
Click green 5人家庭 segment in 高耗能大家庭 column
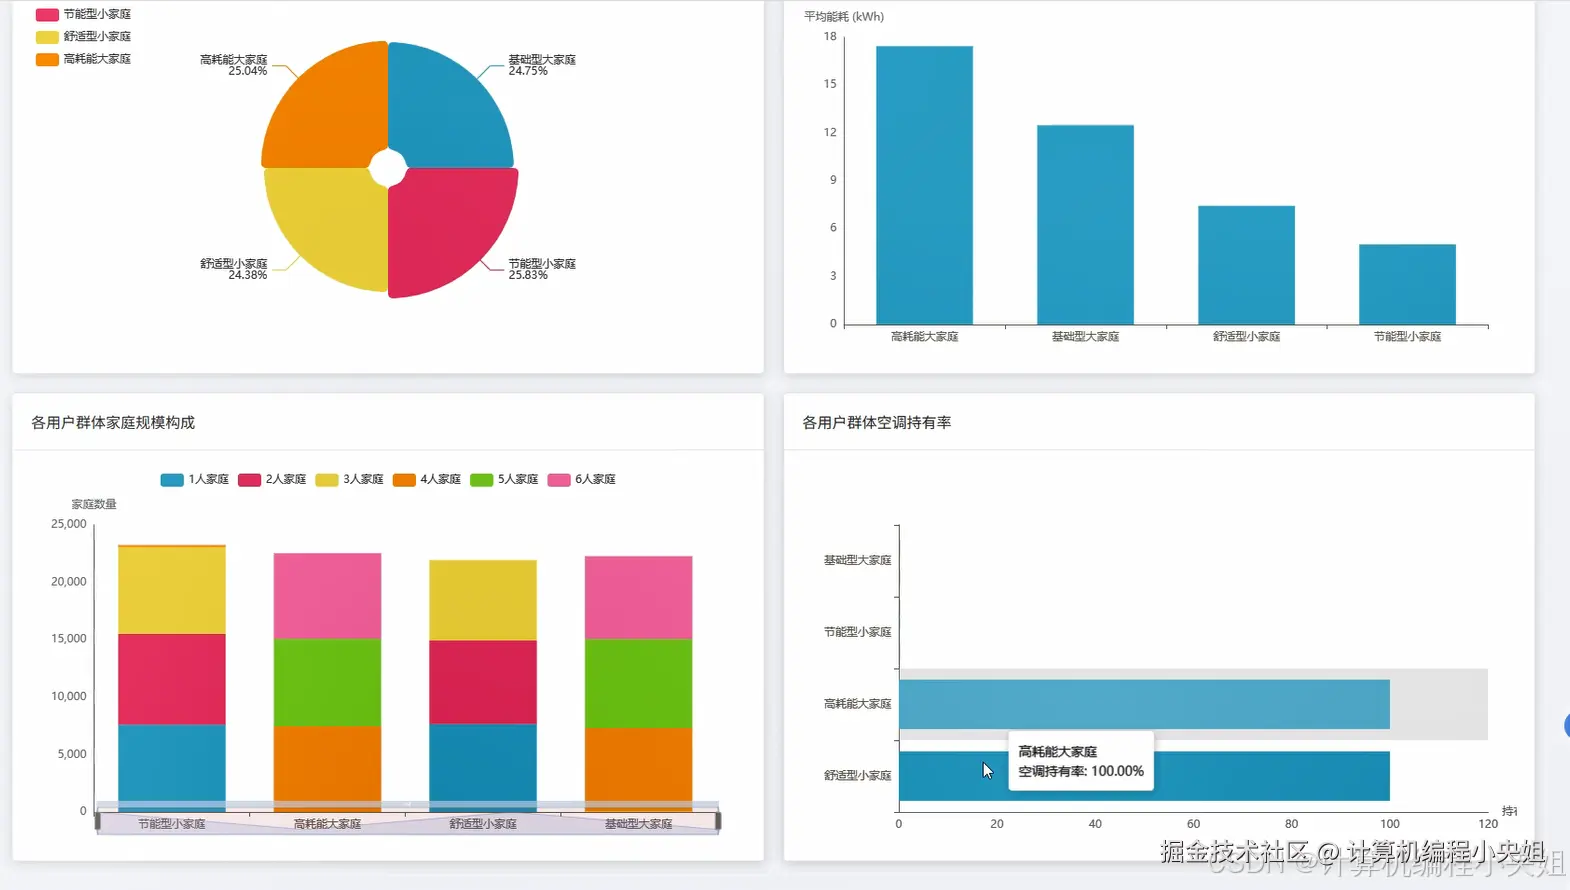coord(327,682)
